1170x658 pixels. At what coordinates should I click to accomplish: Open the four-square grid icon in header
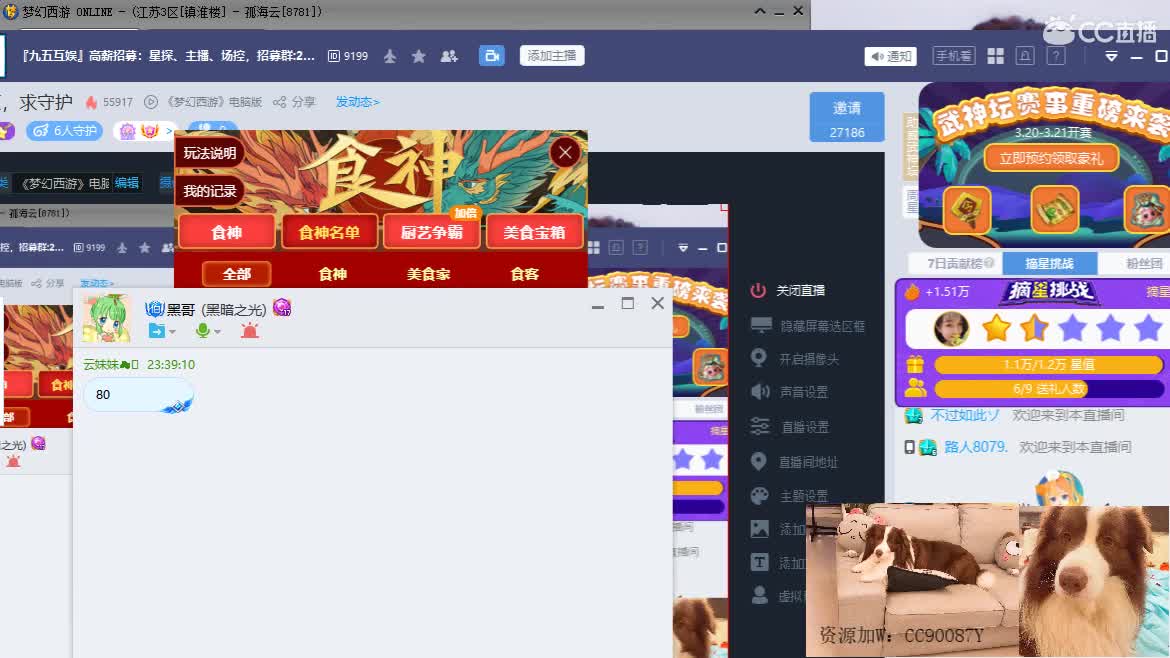tap(995, 56)
